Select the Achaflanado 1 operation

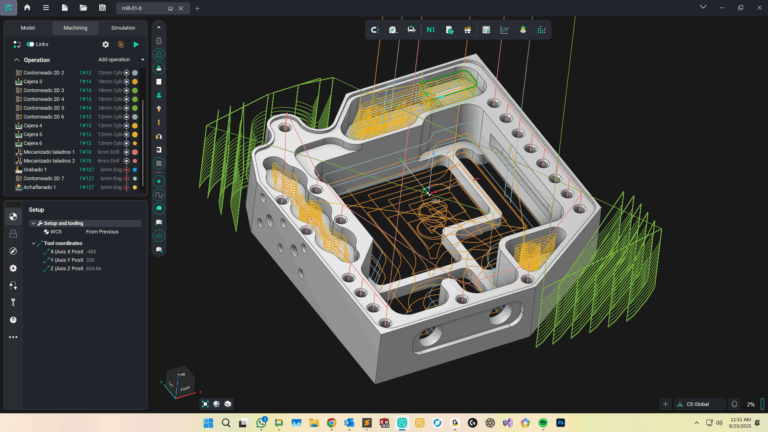click(40, 187)
